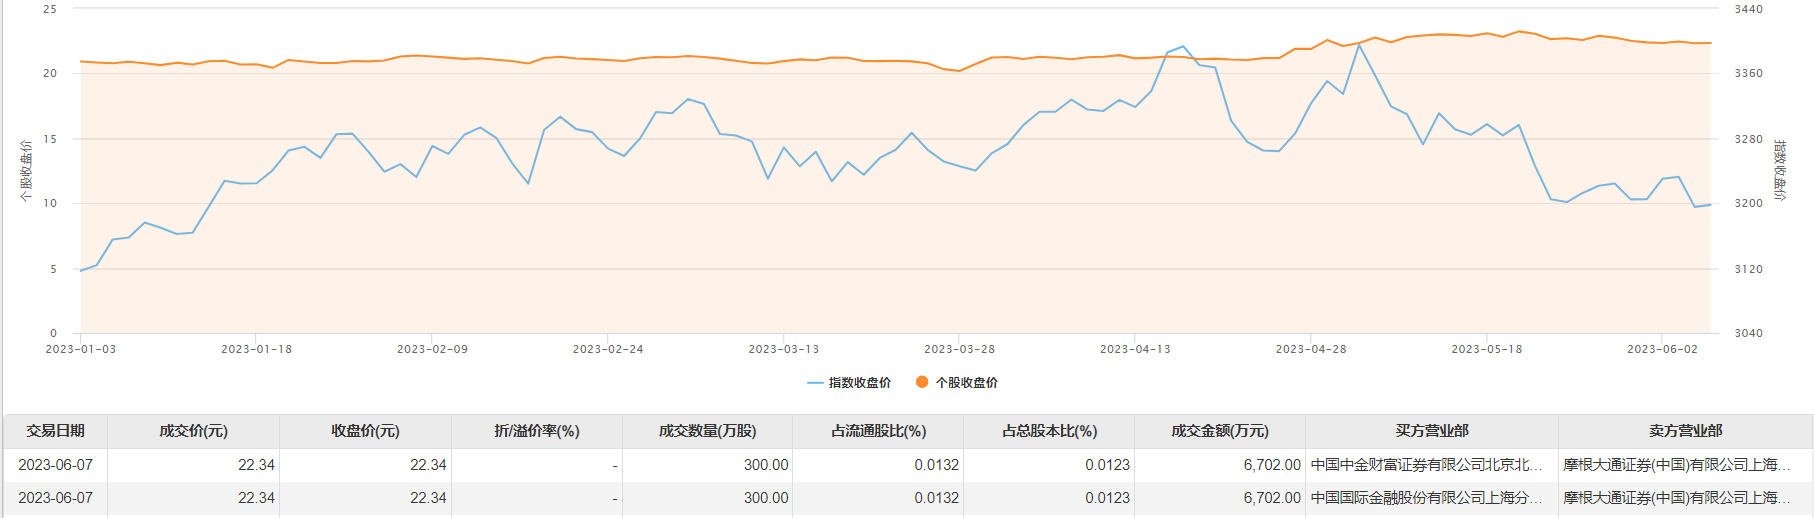This screenshot has width=1814, height=518.
Task: Open second row's 摩根大通证券 seller link
Action: tap(1677, 498)
